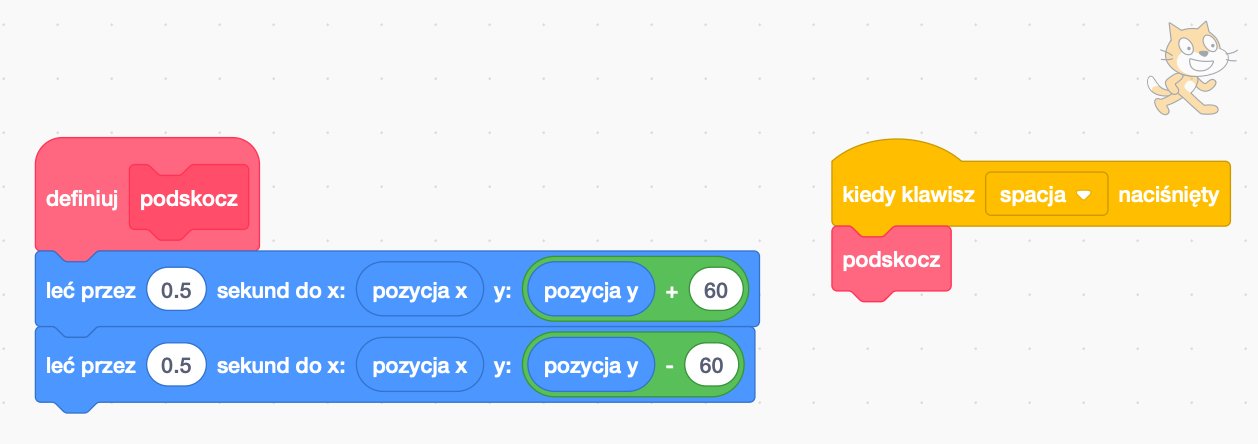
Task: Click the 'kiedy klawisz' hat block label
Action: pyautogui.click(x=908, y=195)
